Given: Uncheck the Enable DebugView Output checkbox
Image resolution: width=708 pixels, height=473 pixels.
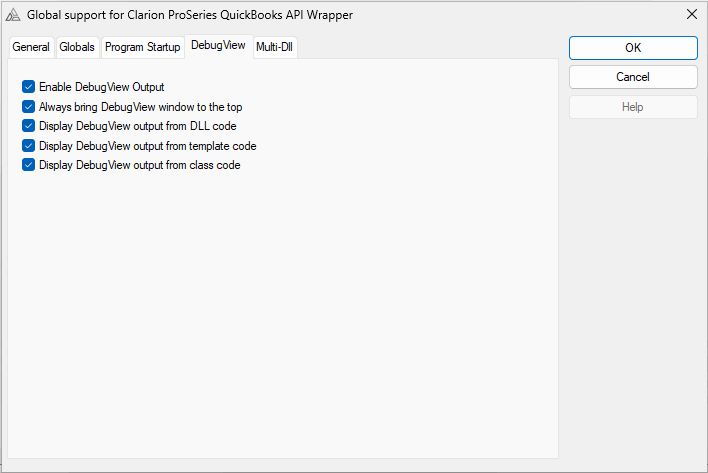Looking at the screenshot, I should [28, 87].
